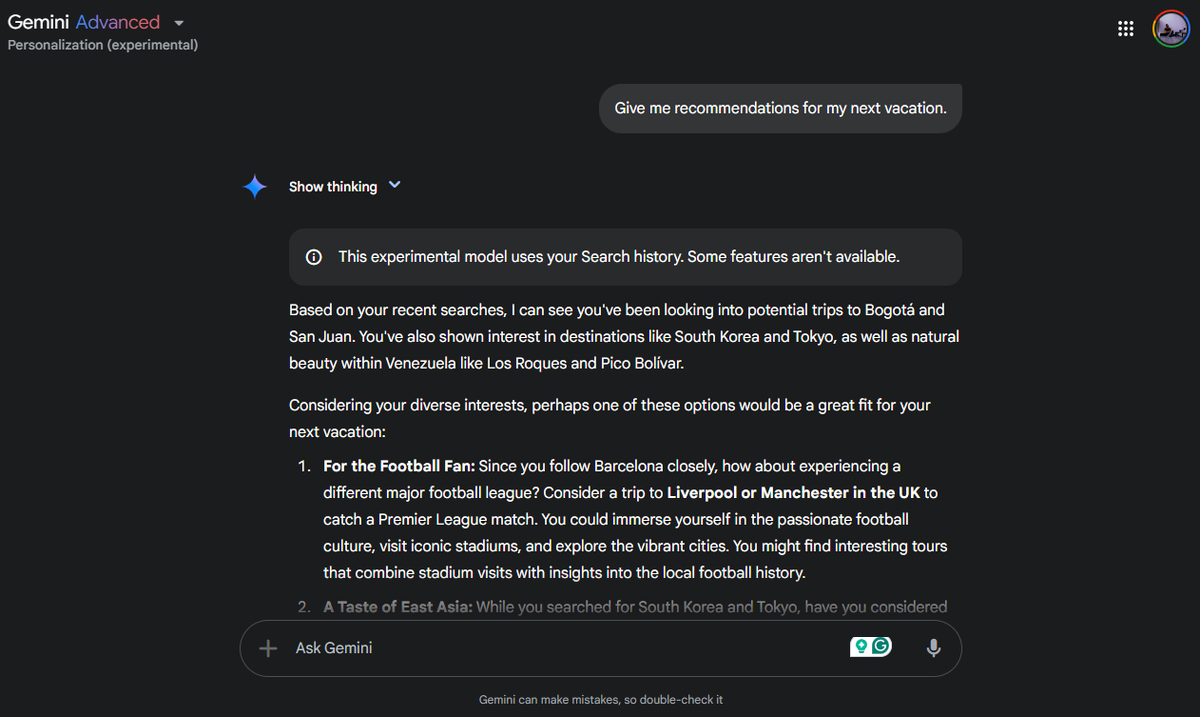Screen dimensions: 1200x717
Task: Click the Search history notice banner text
Action: coord(618,257)
